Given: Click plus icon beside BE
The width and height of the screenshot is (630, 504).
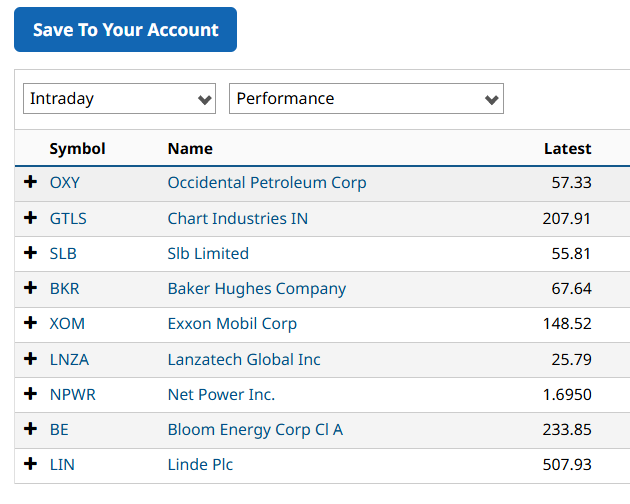Looking at the screenshot, I should click(x=30, y=429).
